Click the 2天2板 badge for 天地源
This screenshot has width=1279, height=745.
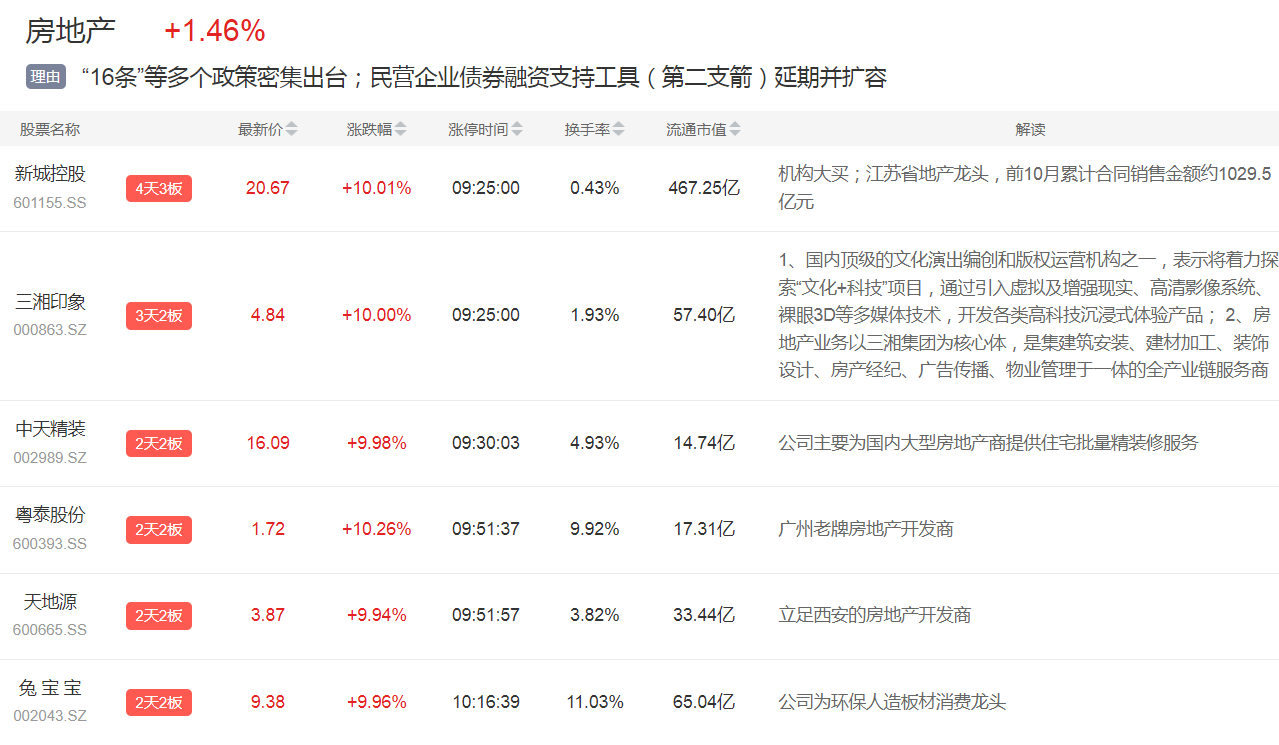click(x=159, y=616)
